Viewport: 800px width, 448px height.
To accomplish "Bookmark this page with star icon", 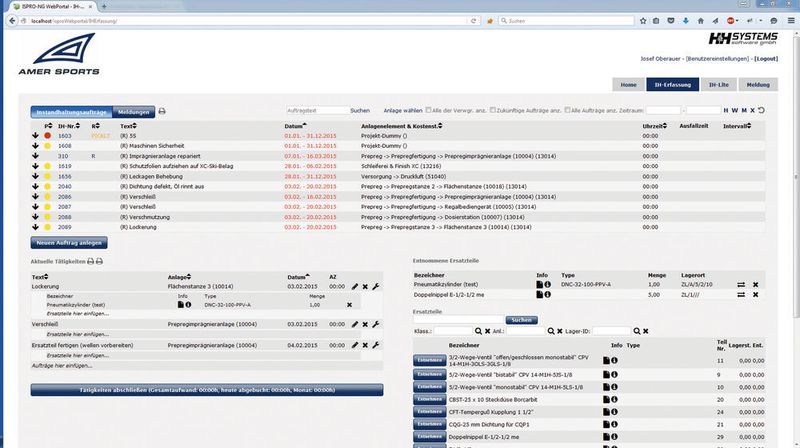I will [x=643, y=21].
